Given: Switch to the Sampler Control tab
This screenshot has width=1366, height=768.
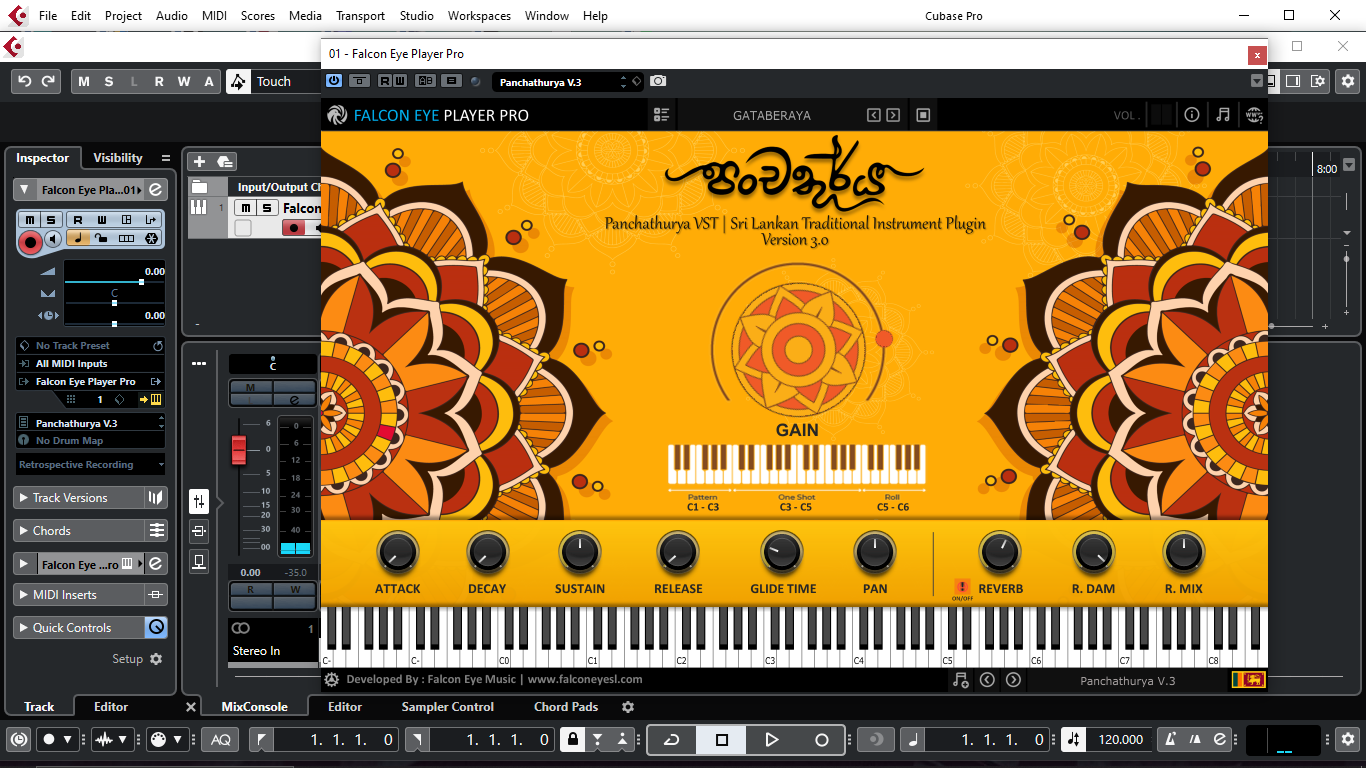Looking at the screenshot, I should (x=447, y=707).
